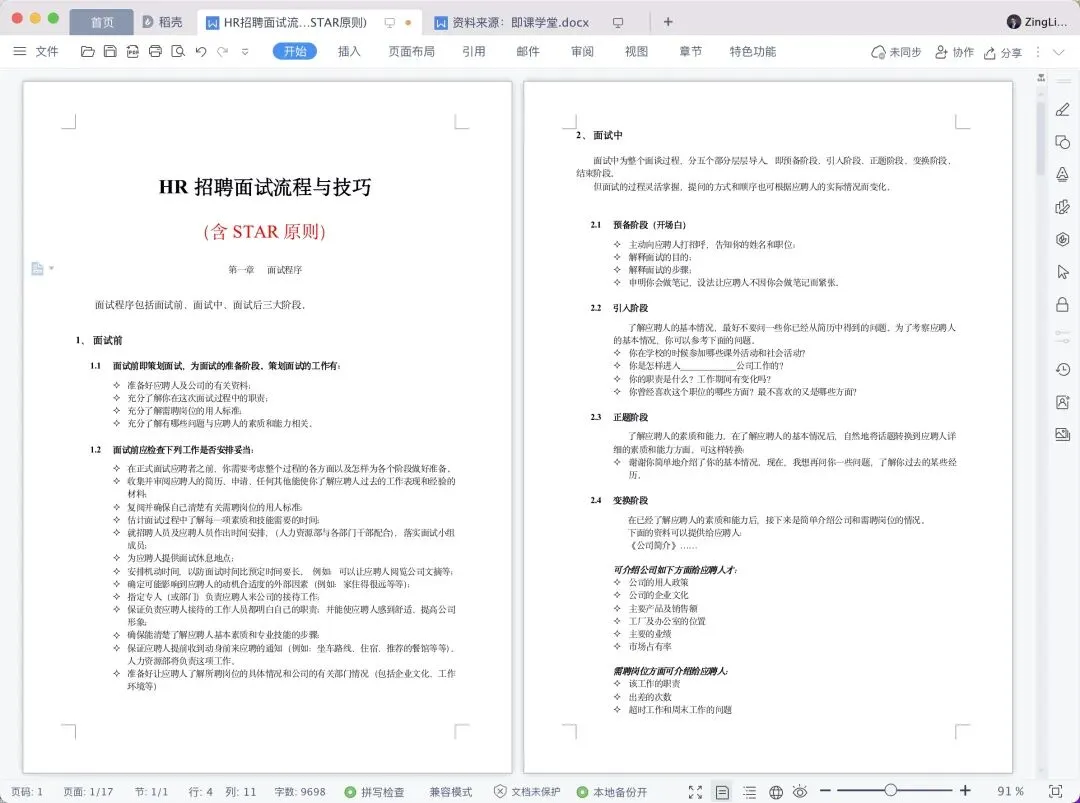Click the open folder icon in toolbar

point(87,52)
